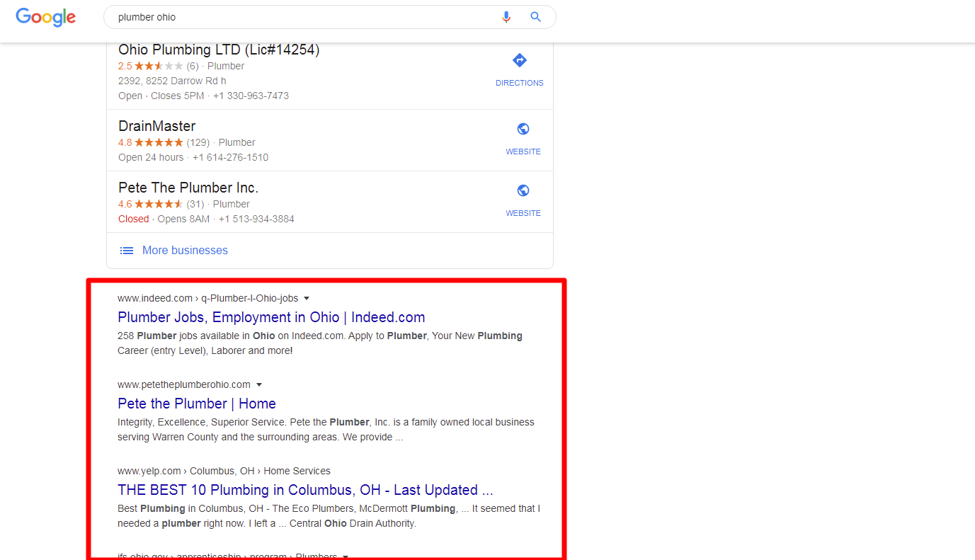Click the 4.6 star rating (31) for Pete The Plumber
The image size is (975, 560).
[161, 204]
